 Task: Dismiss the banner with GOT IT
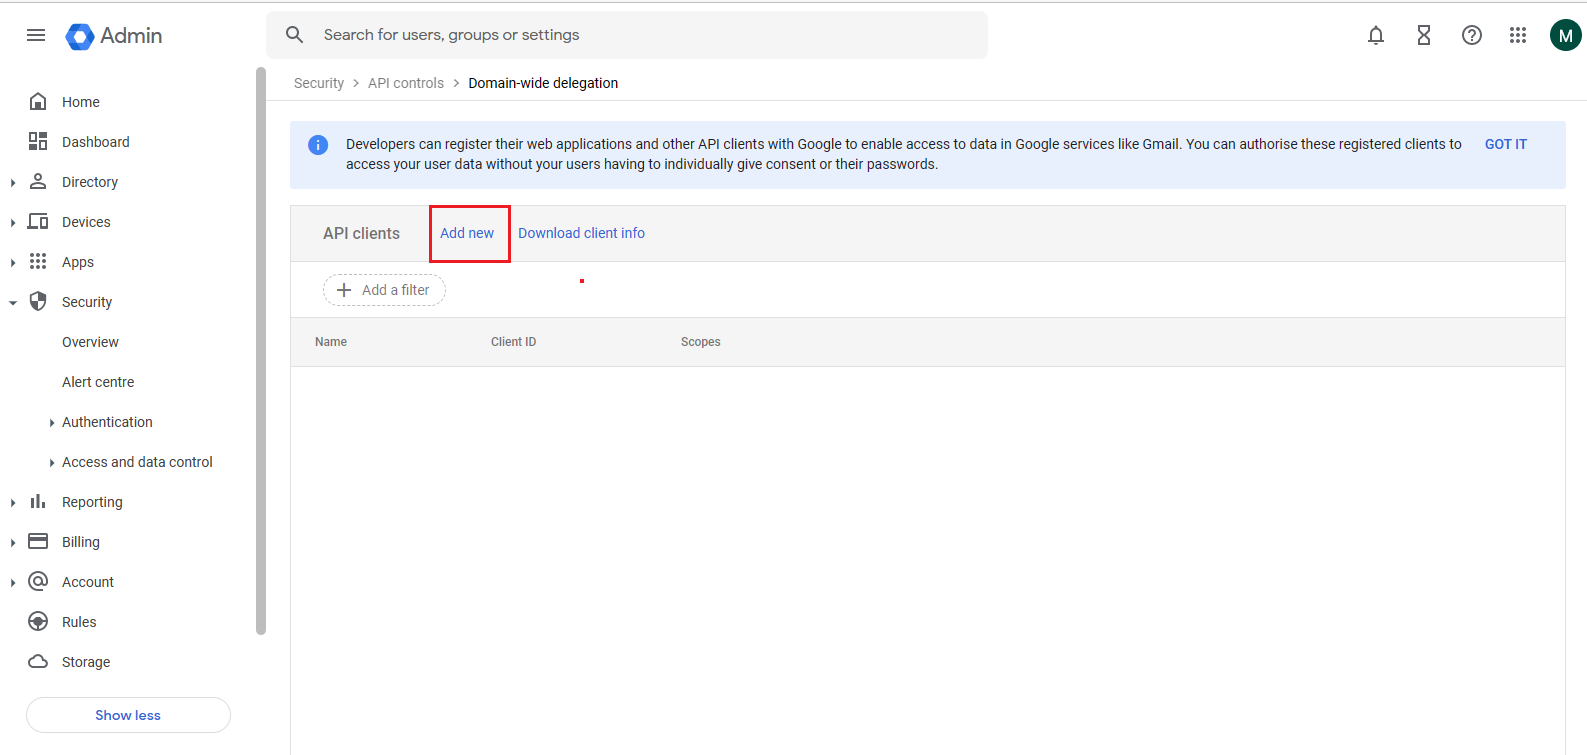click(1506, 144)
